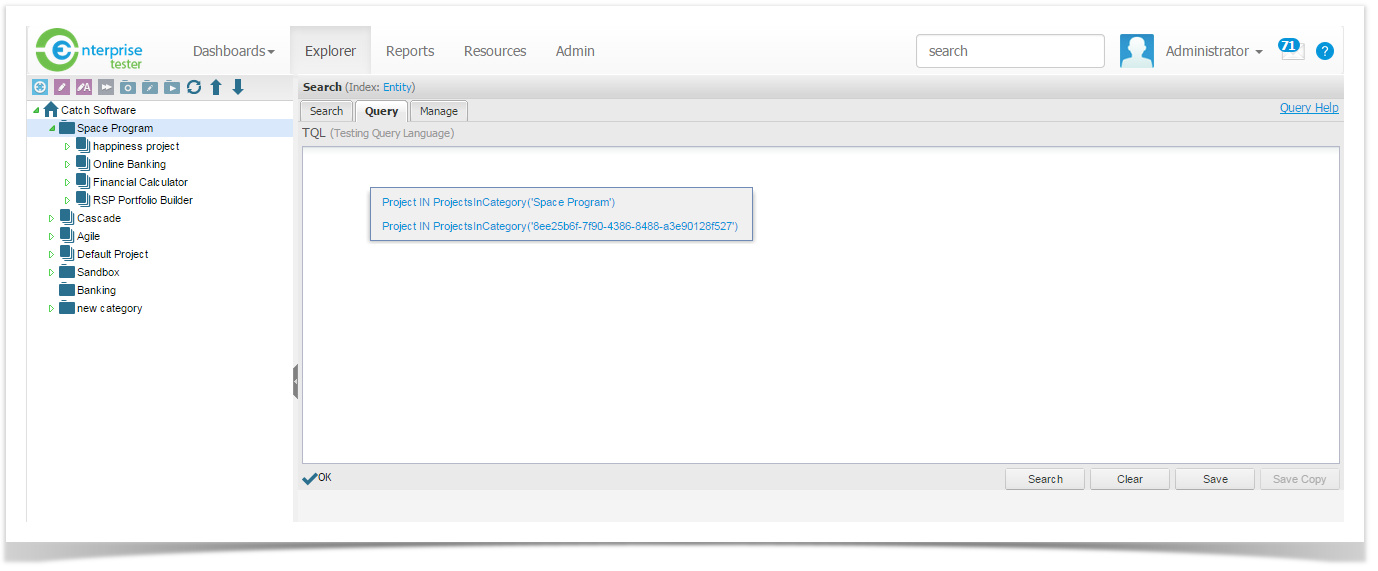Click the refresh icon in tree toolbar
Screen dimensions: 1378x571
click(194, 88)
